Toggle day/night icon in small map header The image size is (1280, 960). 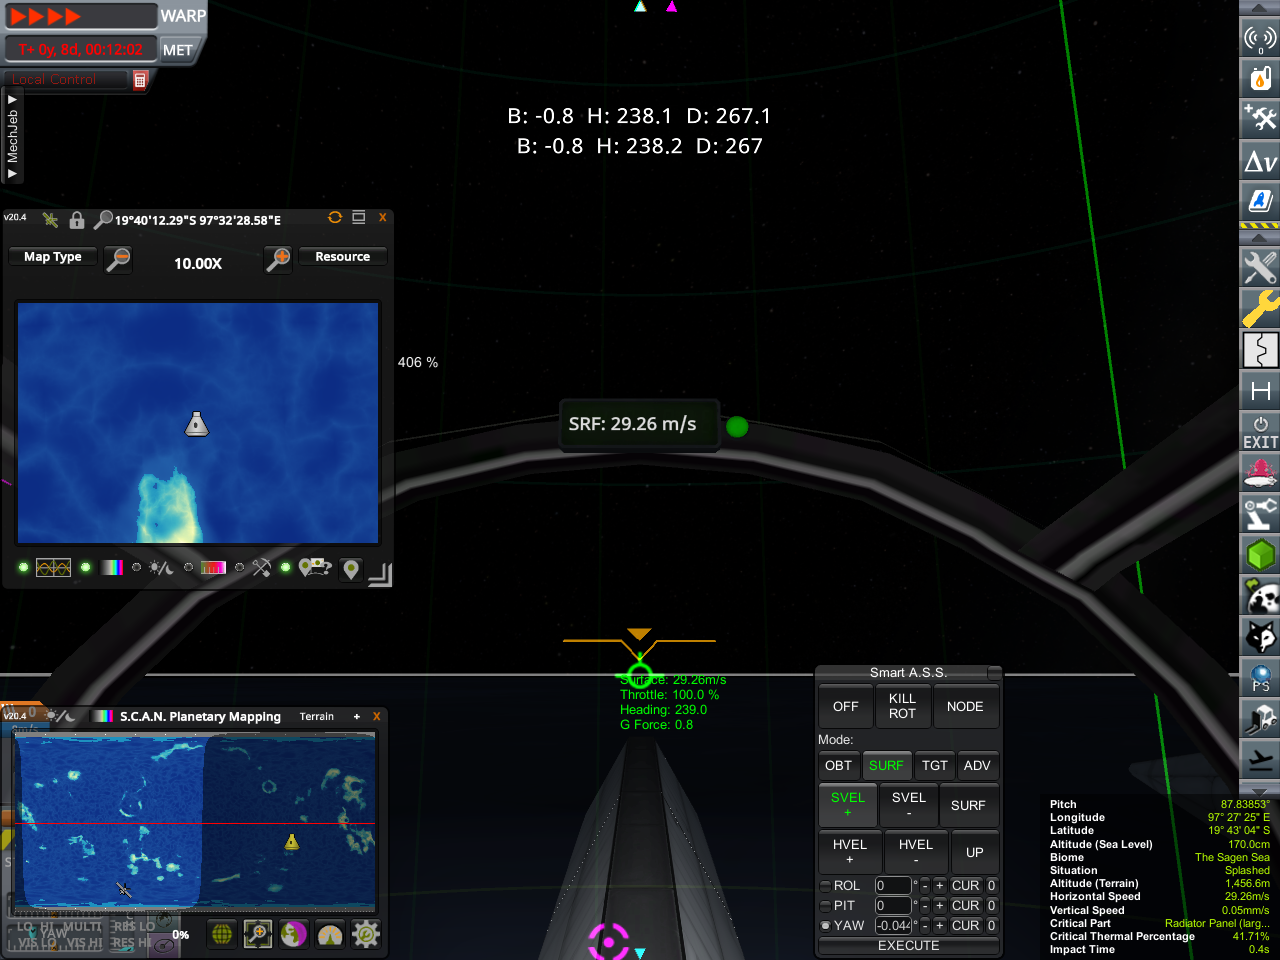click(63, 716)
